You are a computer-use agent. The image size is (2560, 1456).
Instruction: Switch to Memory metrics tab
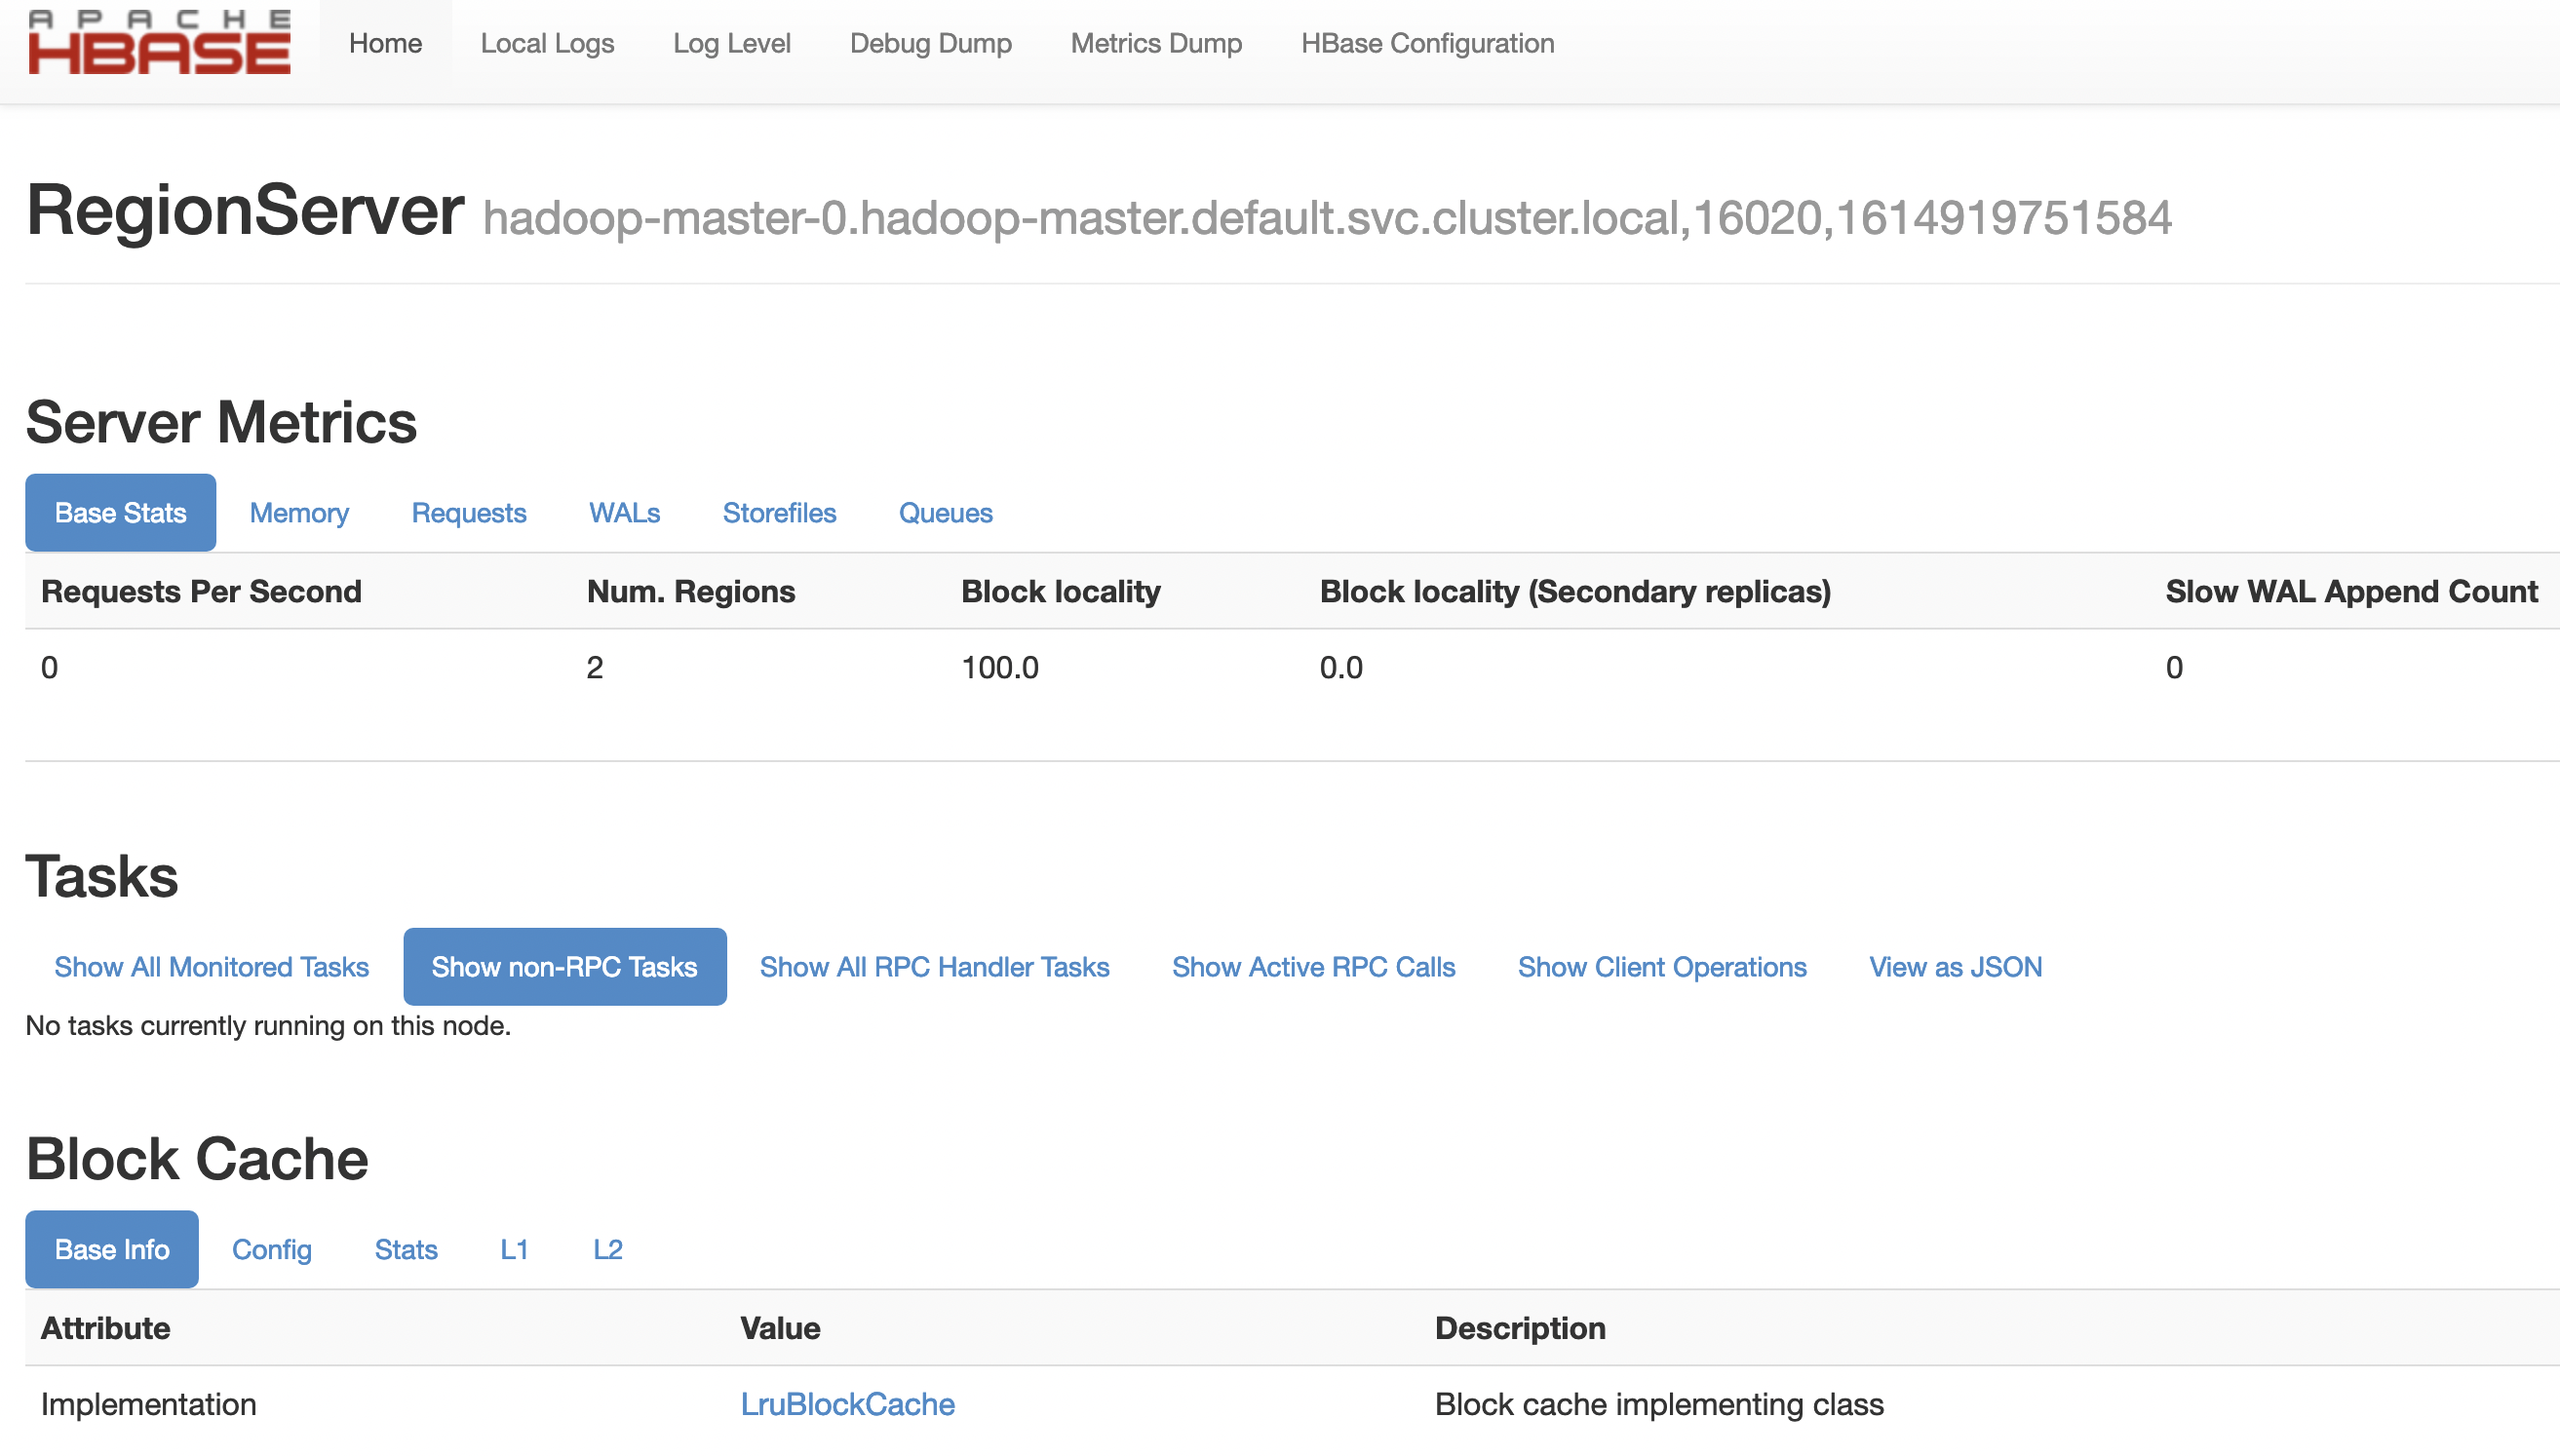pos(299,513)
